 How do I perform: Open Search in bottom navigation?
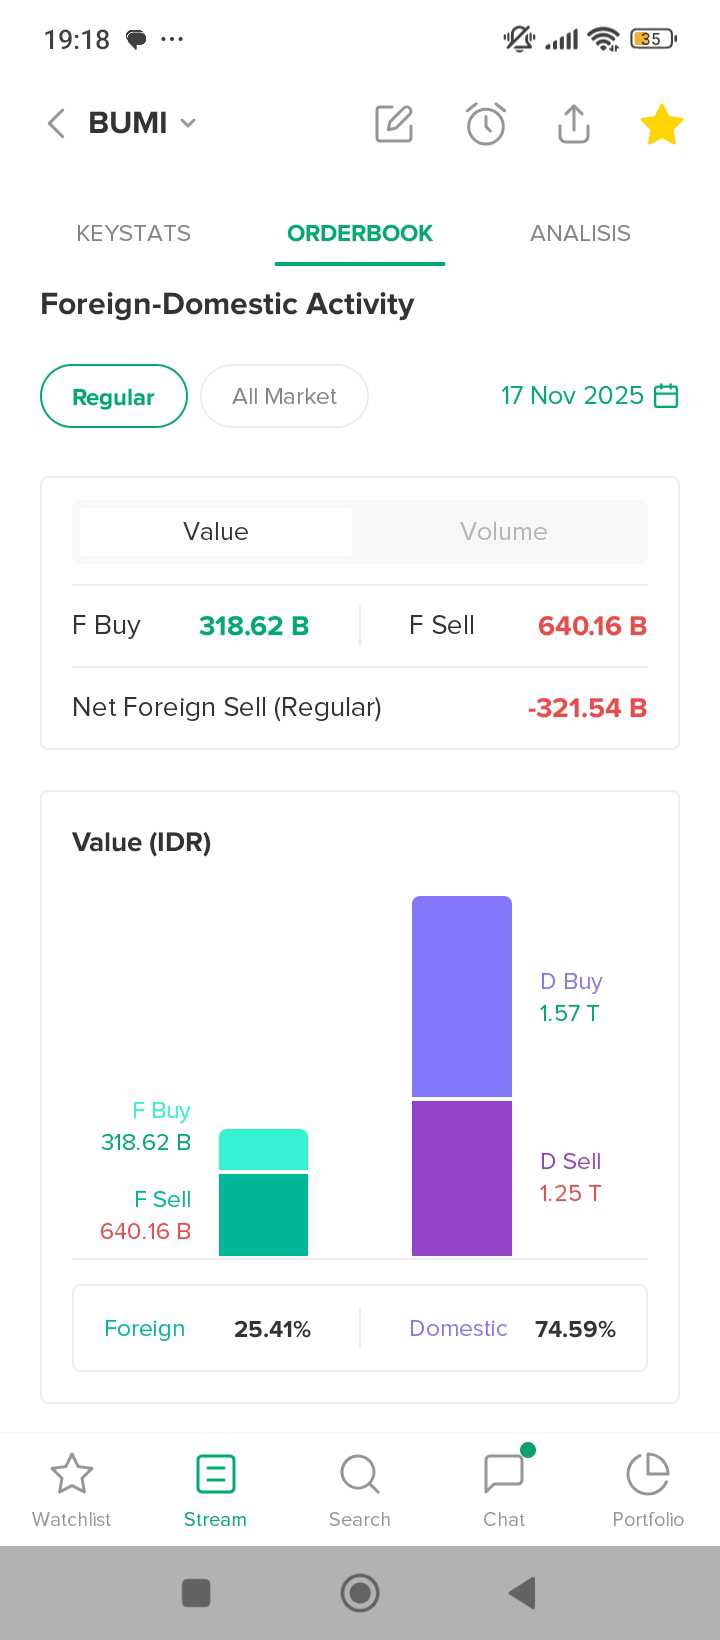point(360,1490)
